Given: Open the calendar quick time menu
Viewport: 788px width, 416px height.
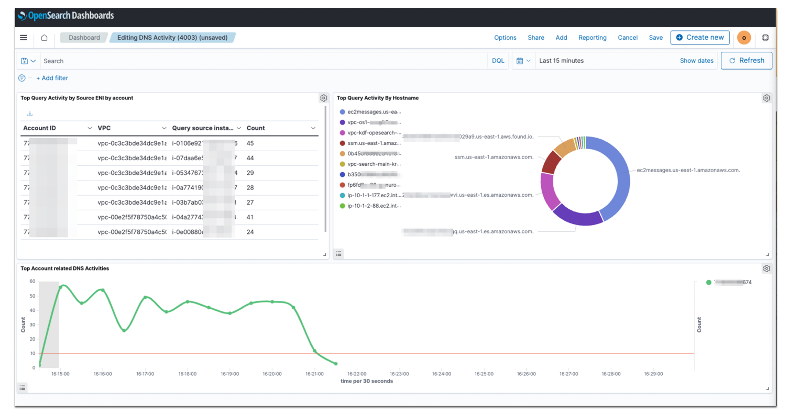Looking at the screenshot, I should [x=523, y=61].
